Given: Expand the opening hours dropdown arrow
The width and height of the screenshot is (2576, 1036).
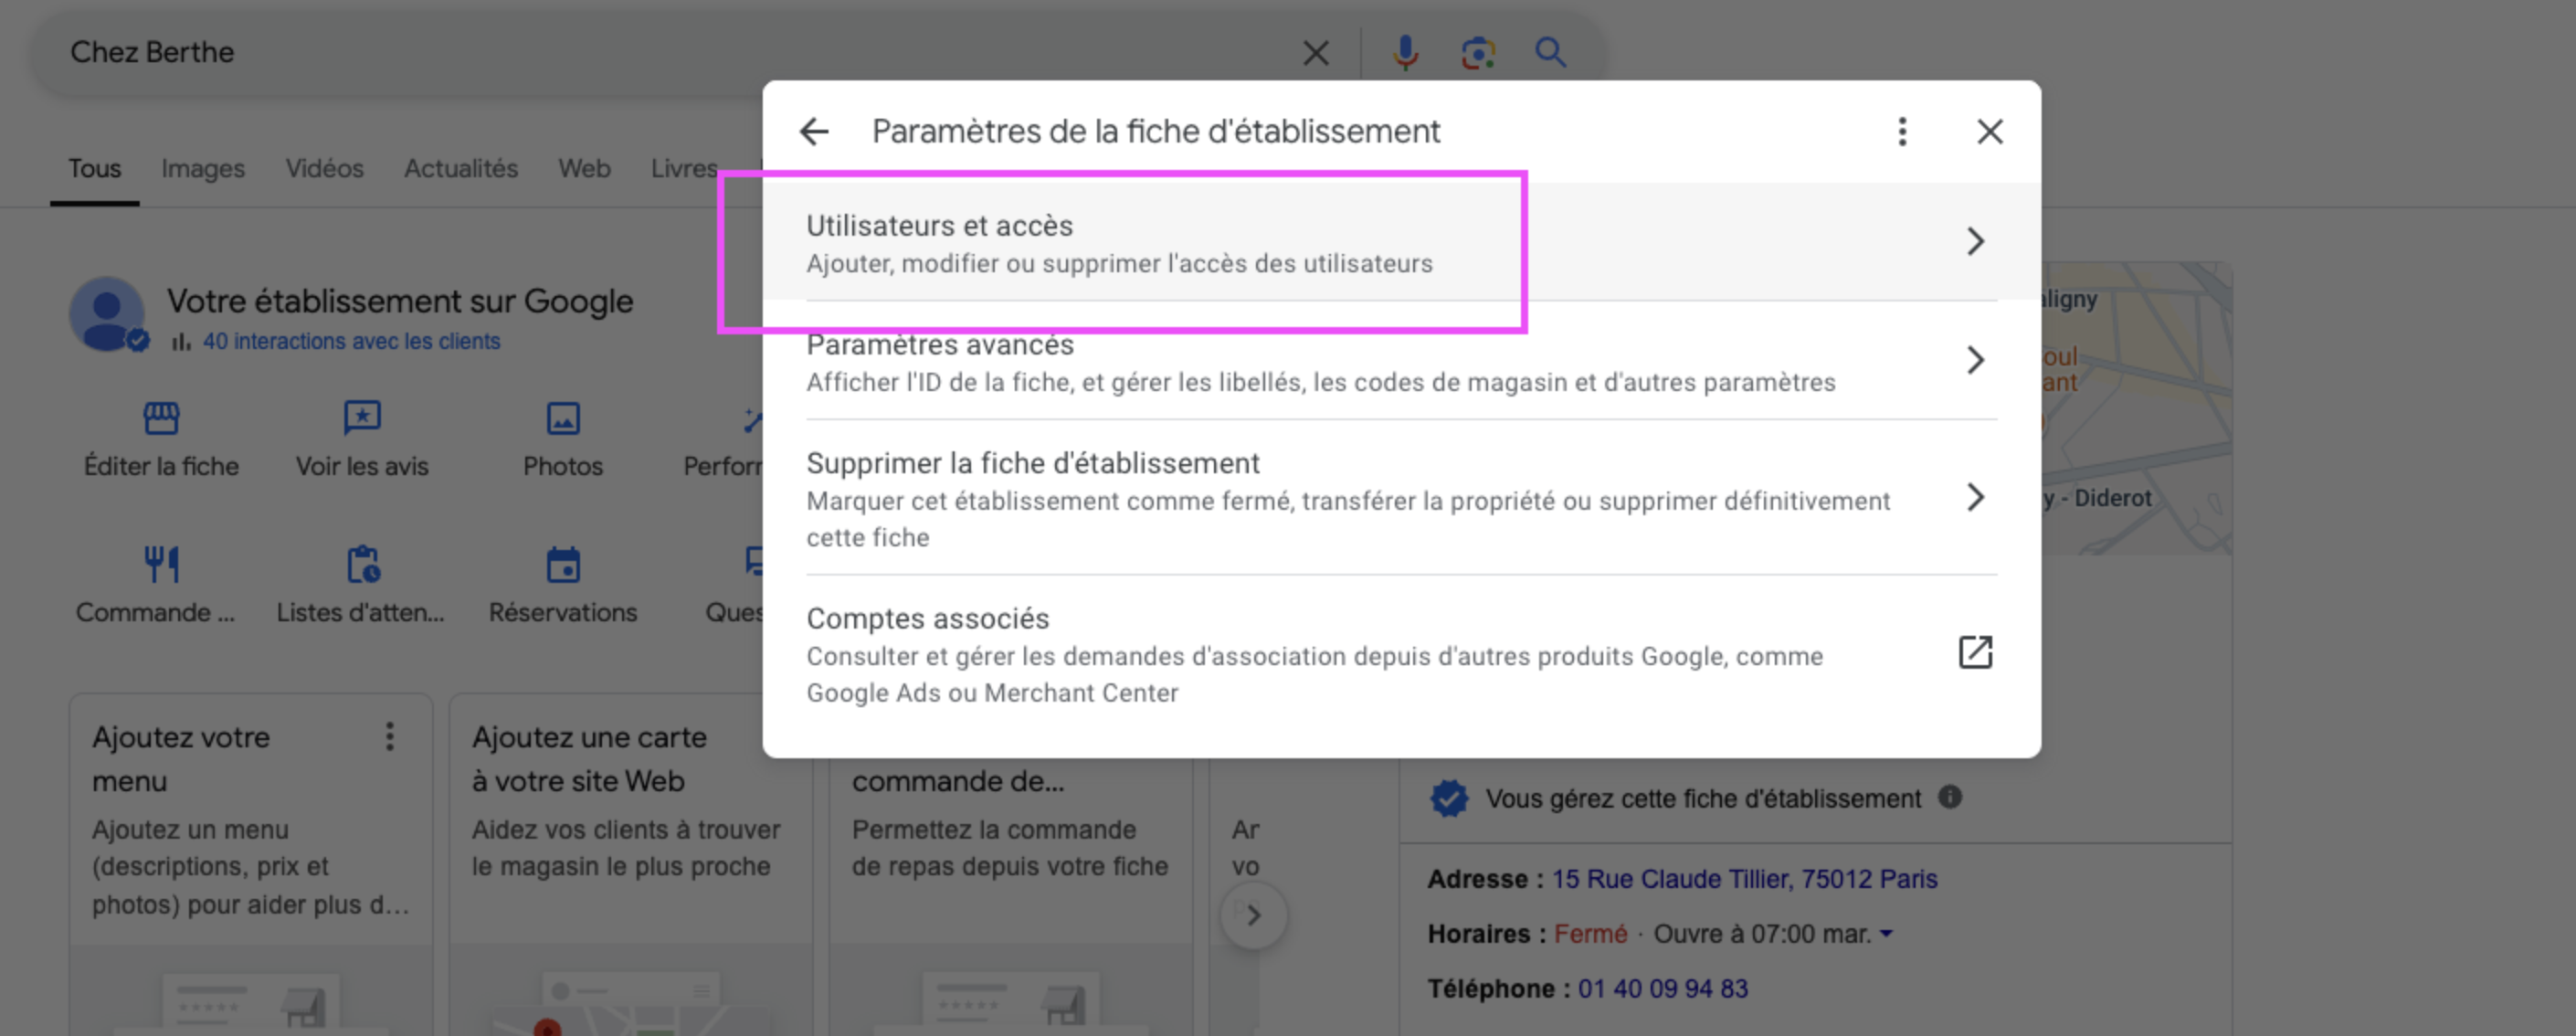Looking at the screenshot, I should (x=1886, y=934).
